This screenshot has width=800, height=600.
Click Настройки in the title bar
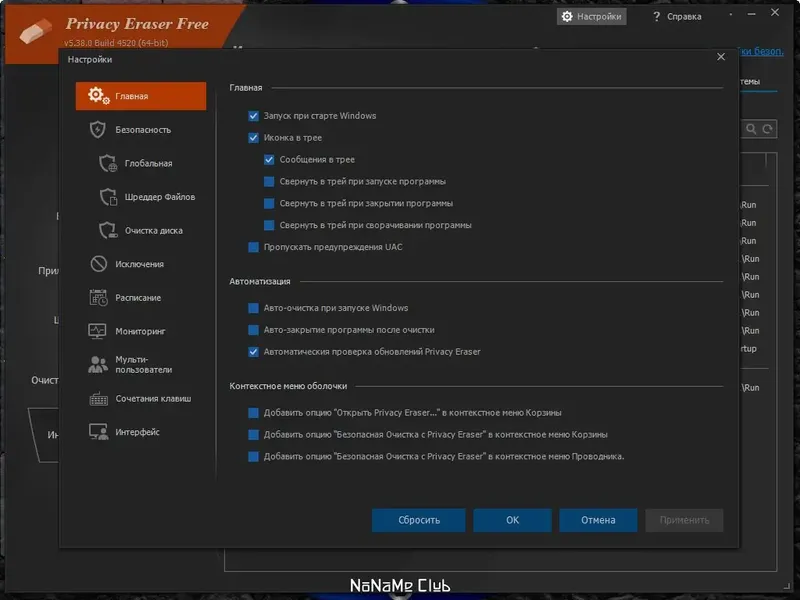pos(593,16)
